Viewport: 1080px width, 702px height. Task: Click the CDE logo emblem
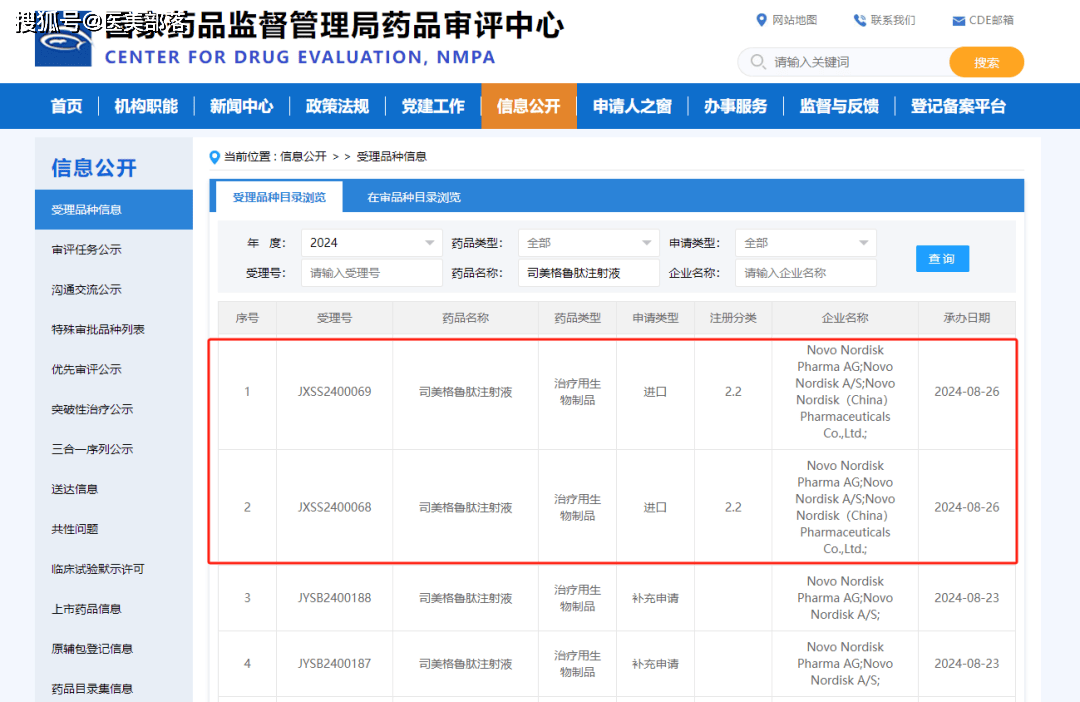(x=63, y=40)
